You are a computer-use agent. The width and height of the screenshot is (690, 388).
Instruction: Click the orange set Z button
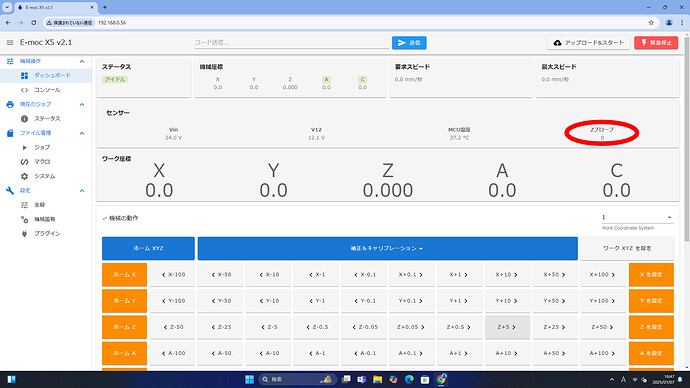(651, 327)
